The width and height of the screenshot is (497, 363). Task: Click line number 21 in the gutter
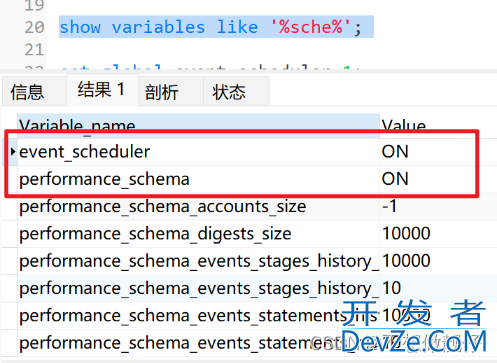point(34,50)
